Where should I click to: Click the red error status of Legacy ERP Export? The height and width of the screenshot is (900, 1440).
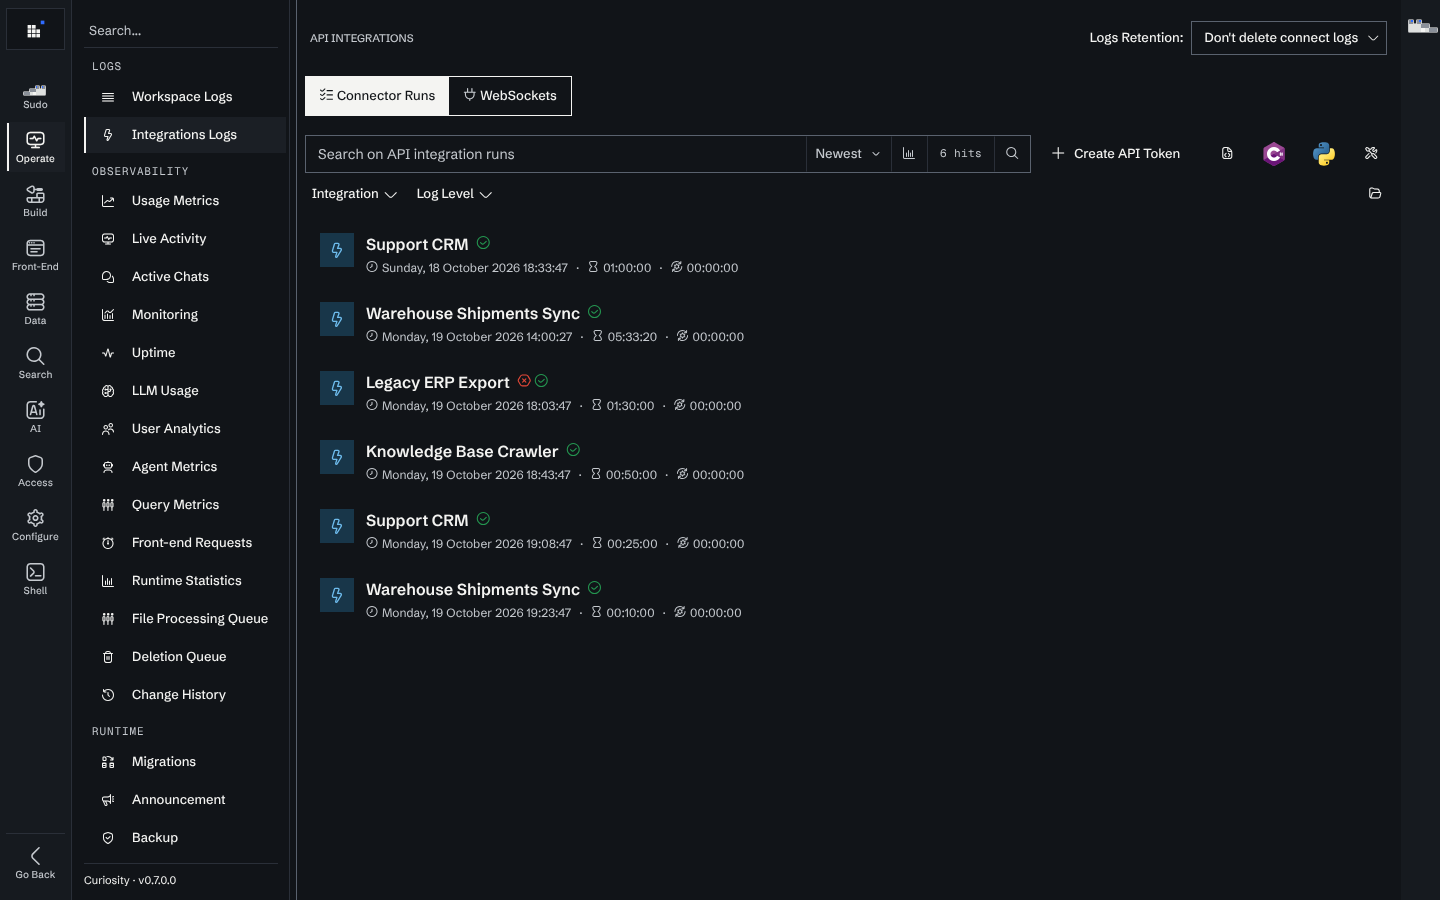click(x=524, y=381)
